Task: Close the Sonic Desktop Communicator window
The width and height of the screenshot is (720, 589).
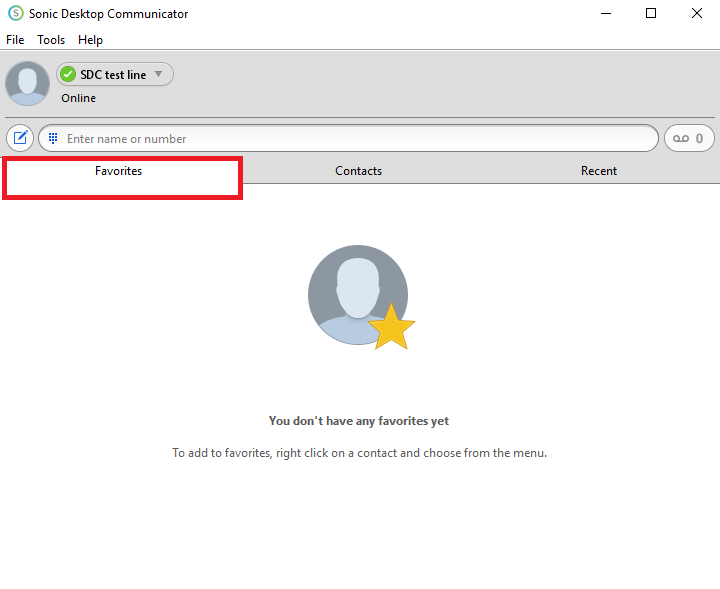Action: [697, 13]
